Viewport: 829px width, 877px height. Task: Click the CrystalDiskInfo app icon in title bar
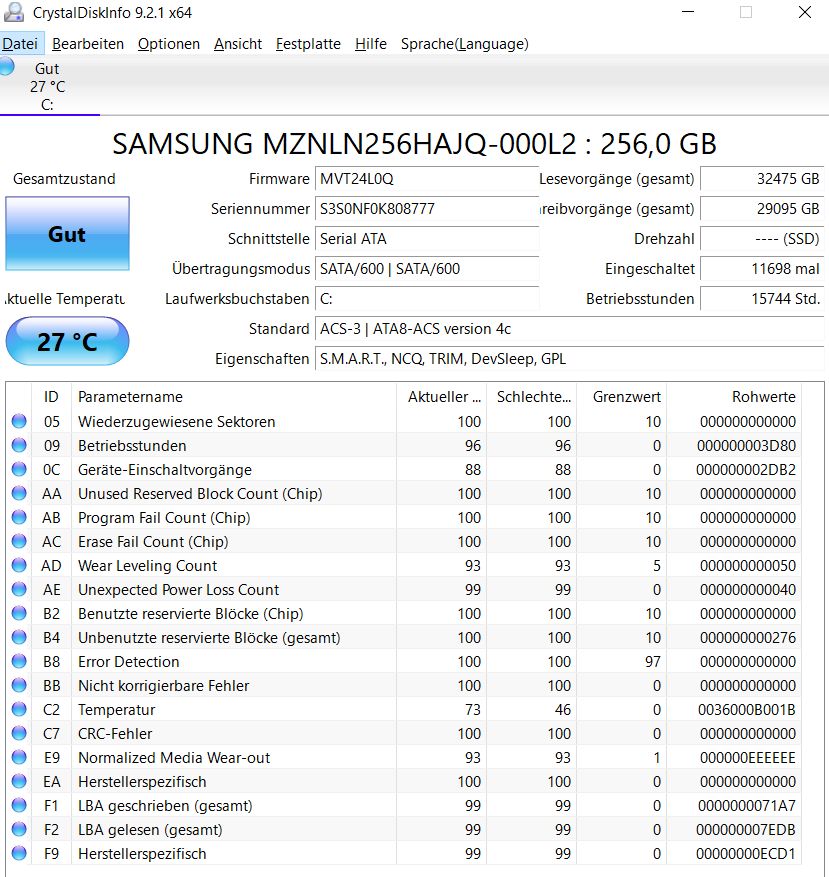tap(13, 12)
